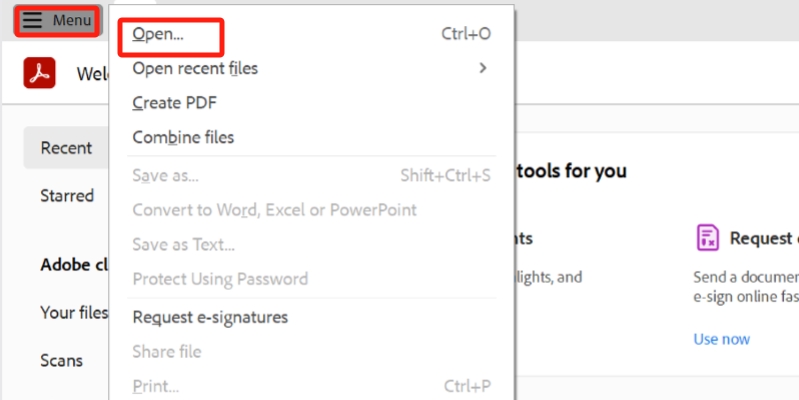
Task: Click Save as Text... option
Action: point(184,244)
